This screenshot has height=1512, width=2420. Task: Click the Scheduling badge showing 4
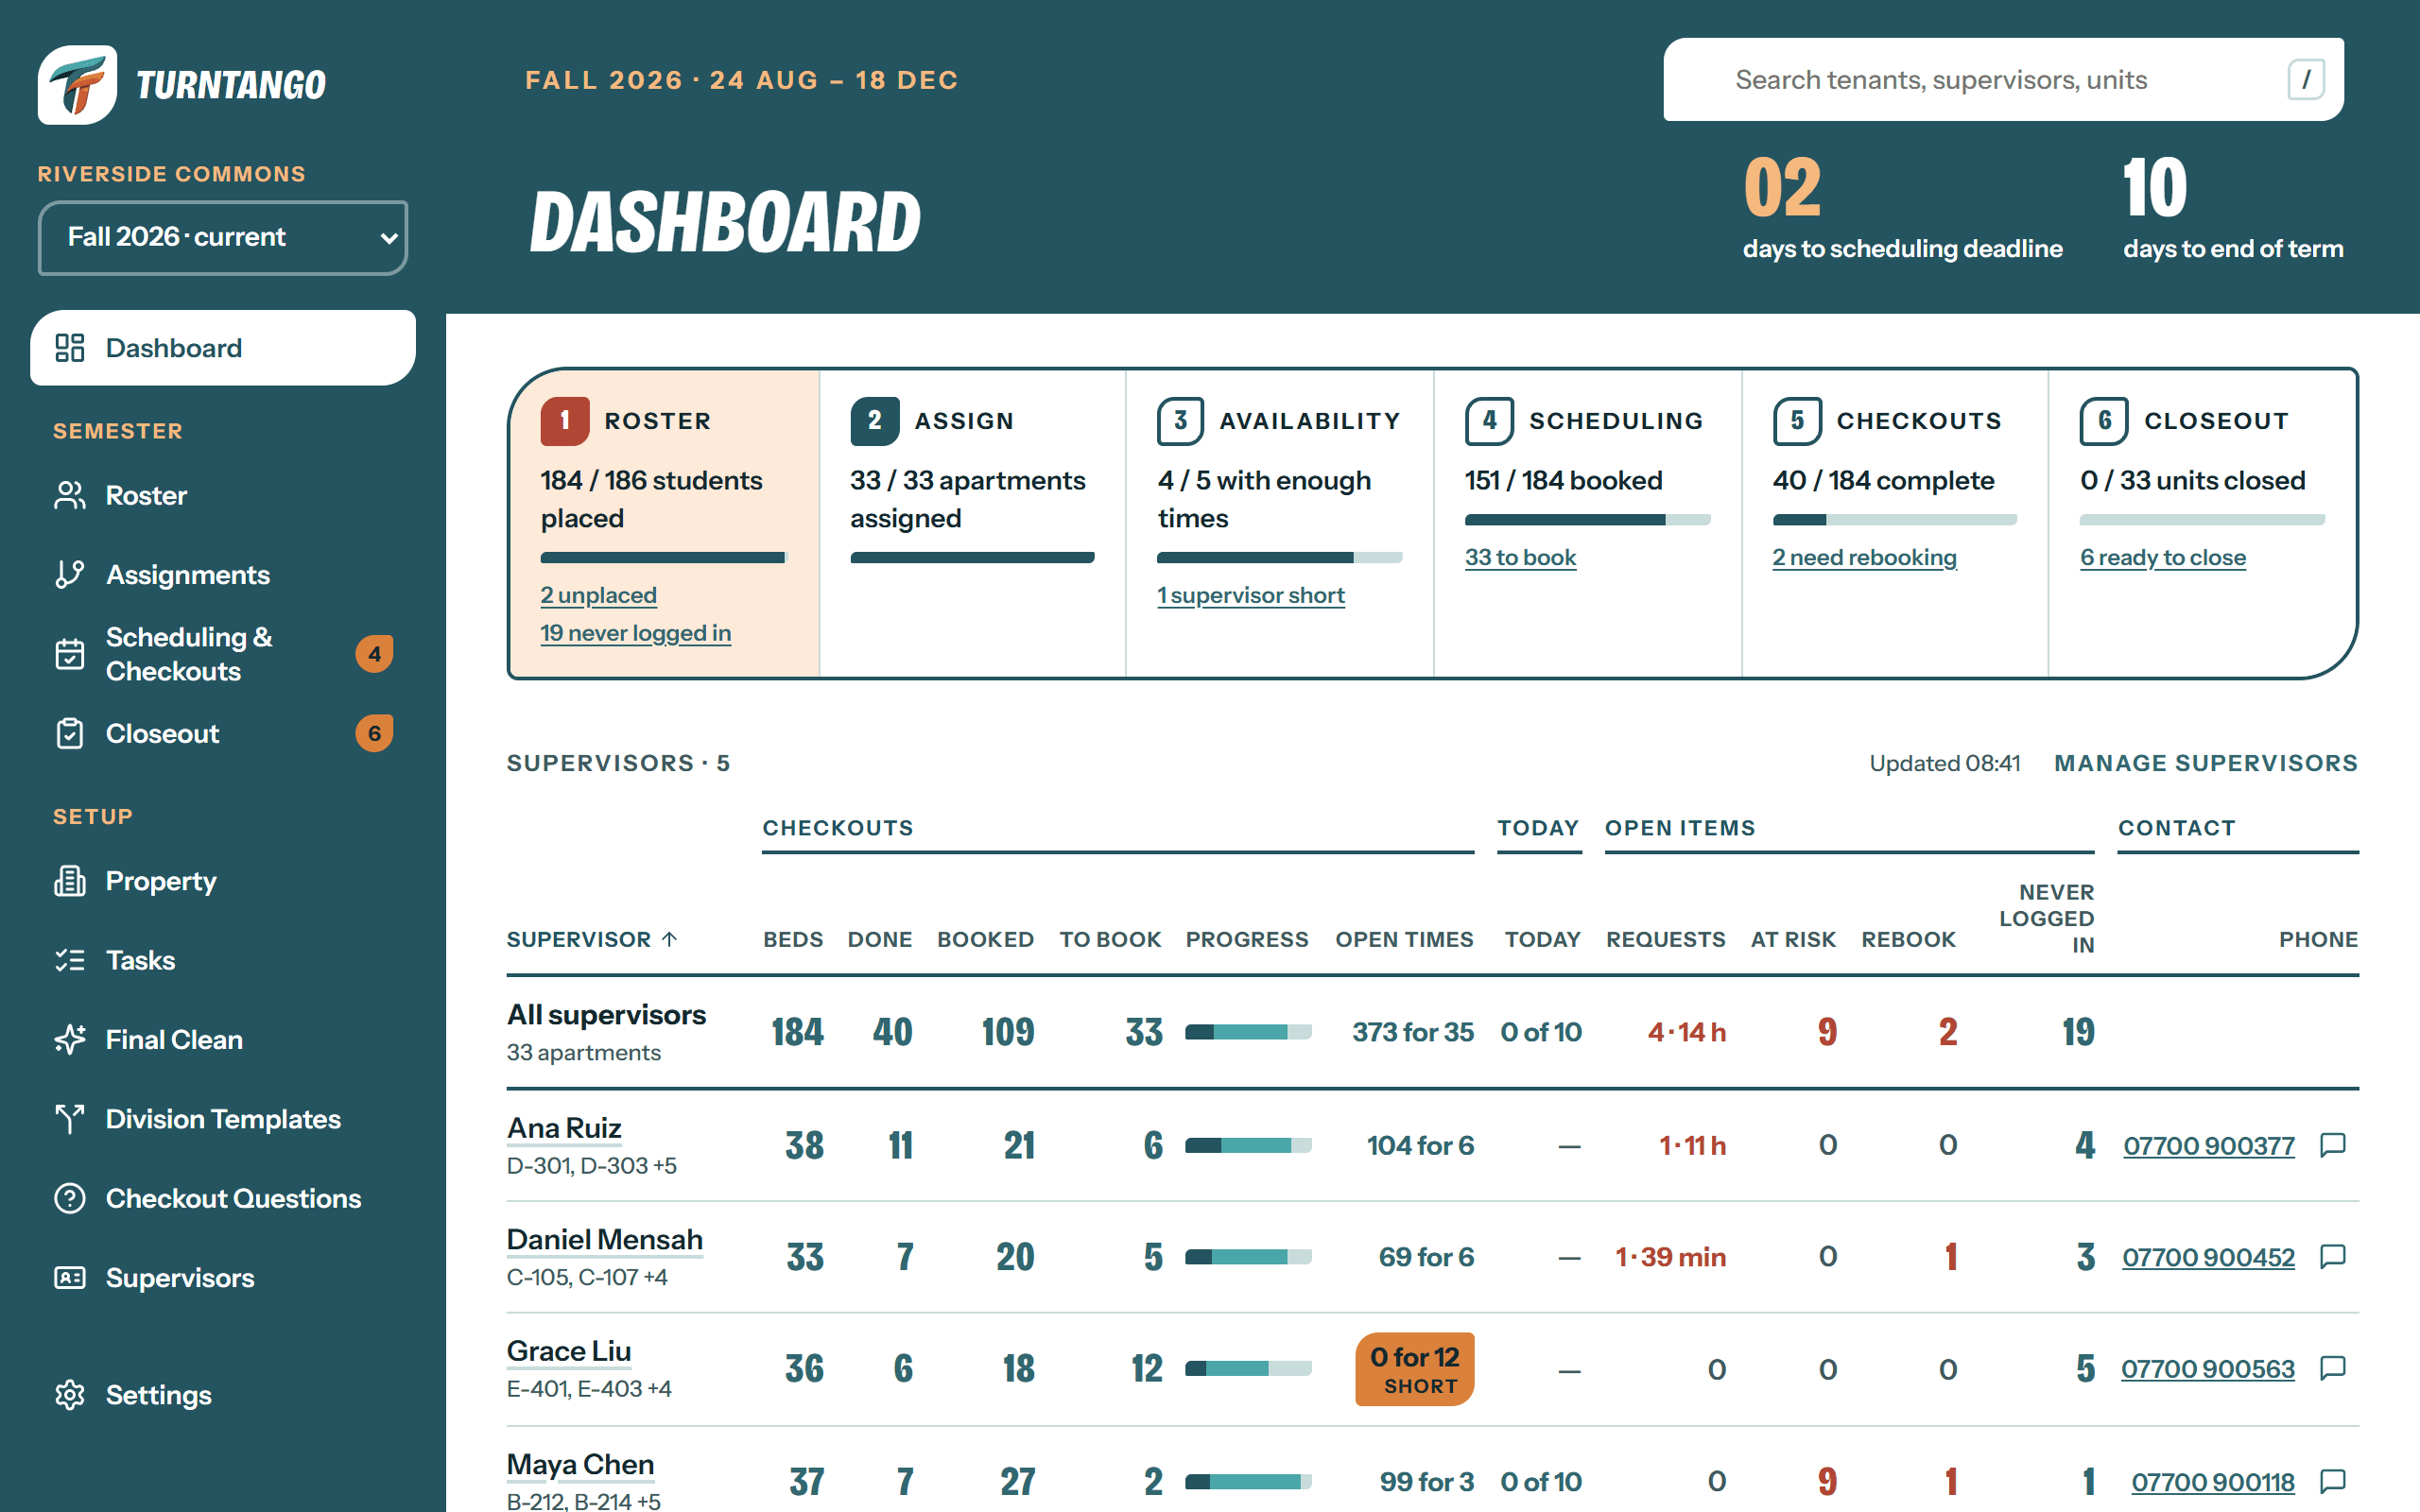click(374, 654)
